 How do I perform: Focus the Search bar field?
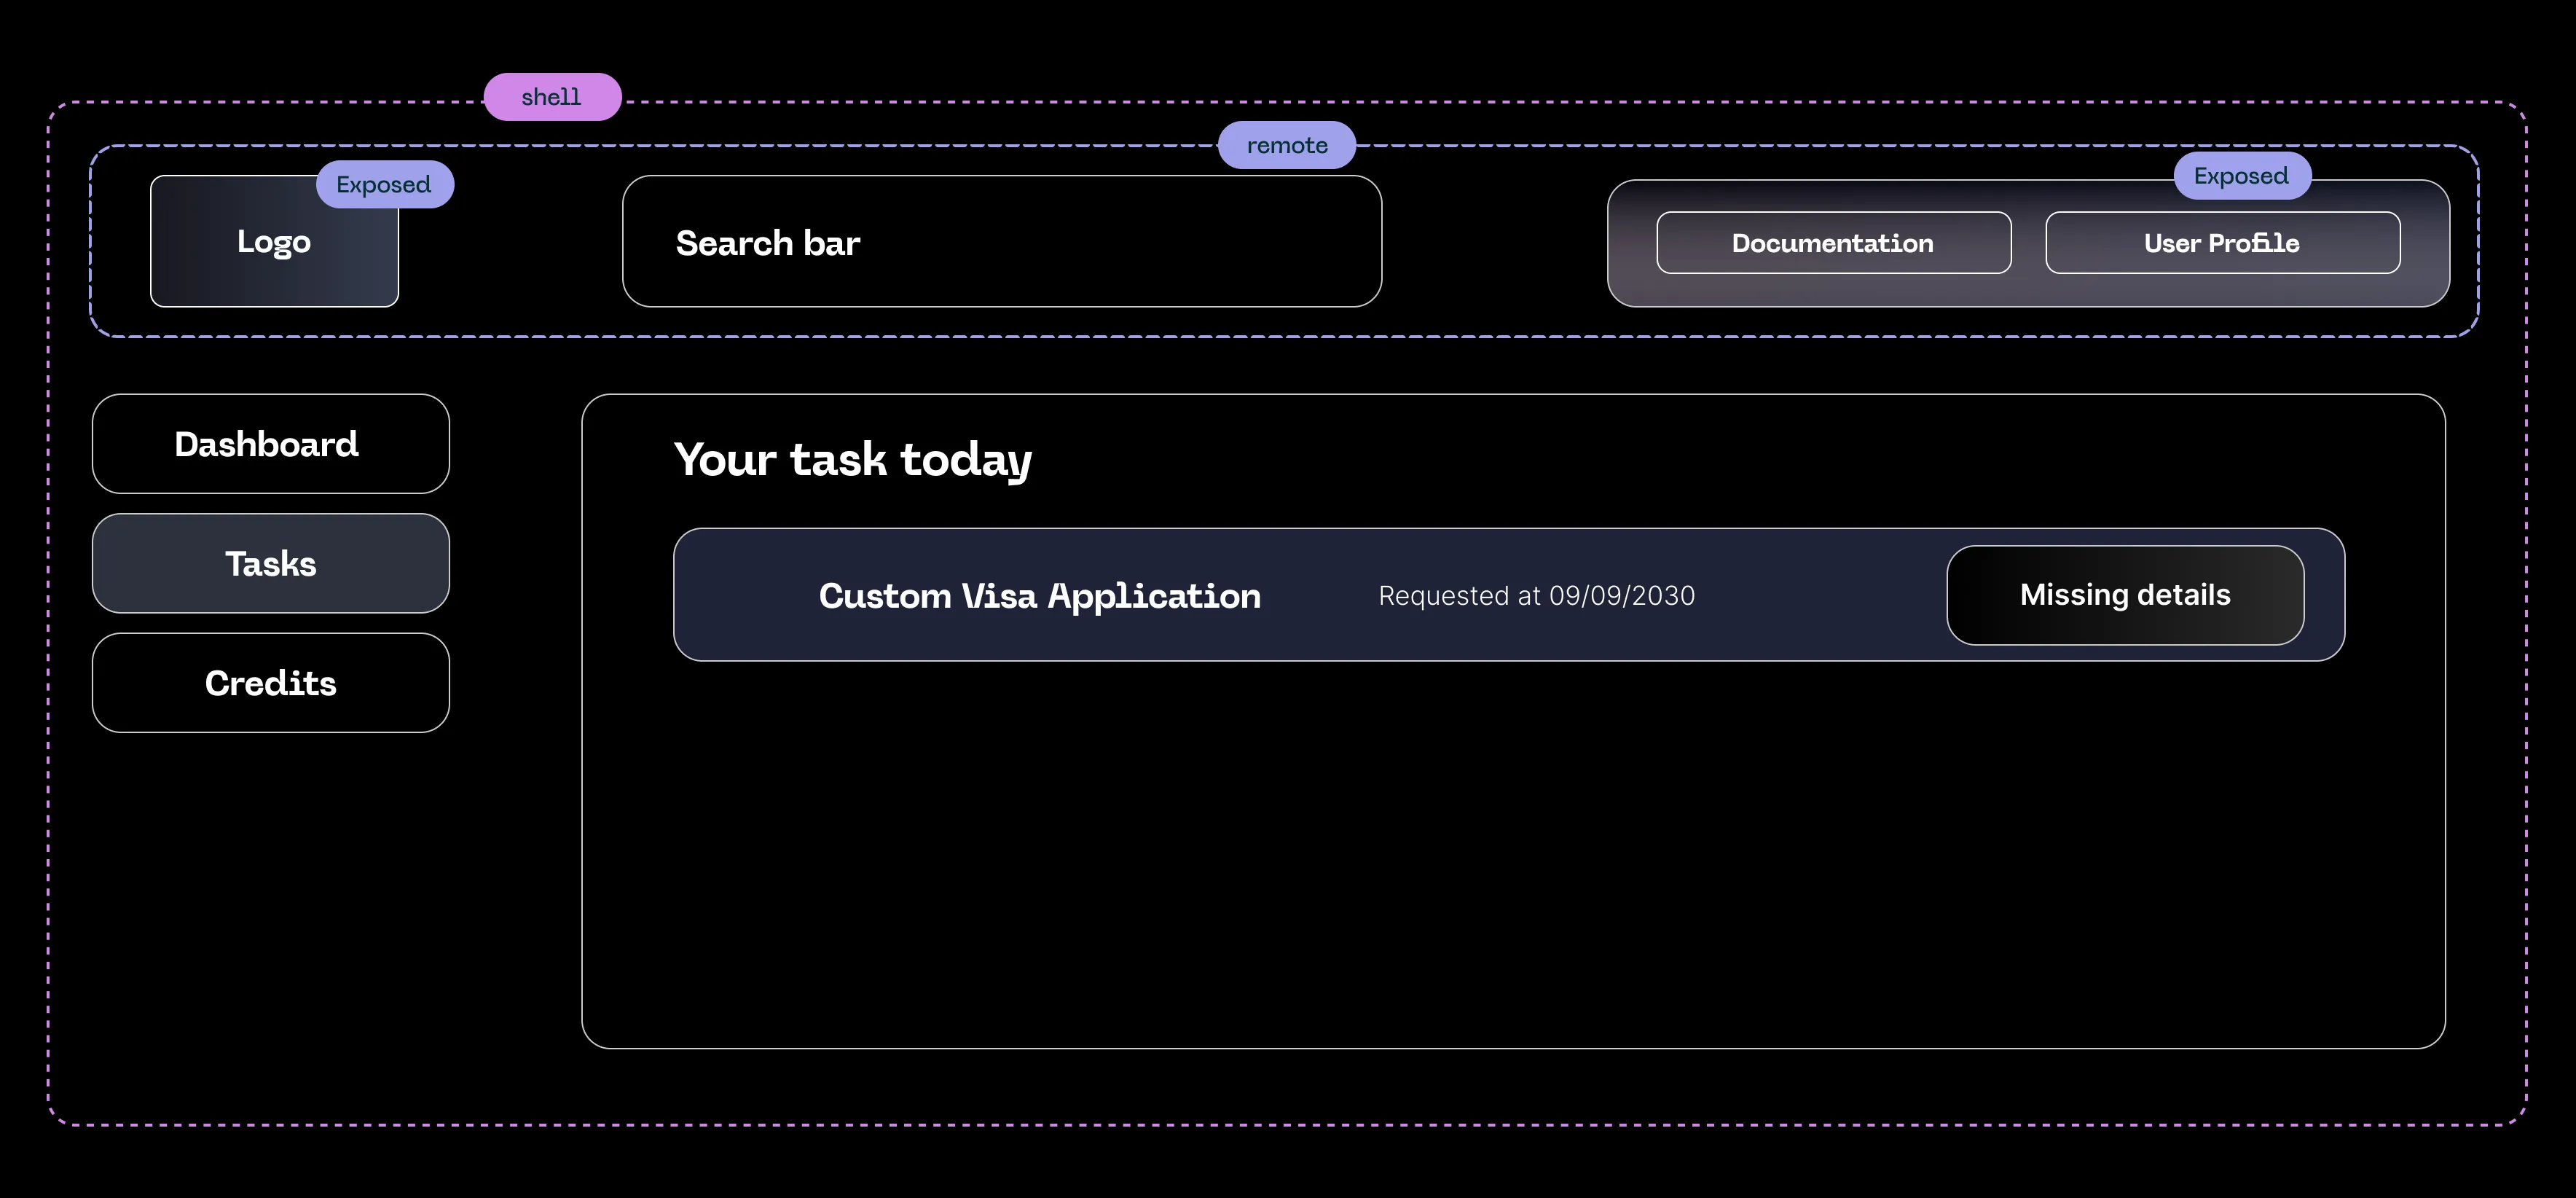point(1001,242)
